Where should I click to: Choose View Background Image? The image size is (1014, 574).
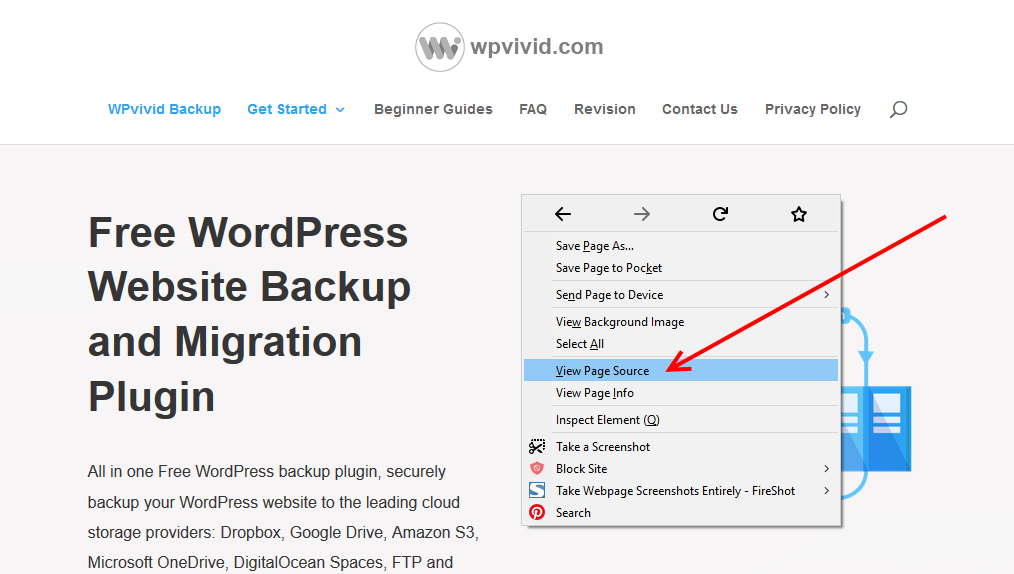click(681, 322)
